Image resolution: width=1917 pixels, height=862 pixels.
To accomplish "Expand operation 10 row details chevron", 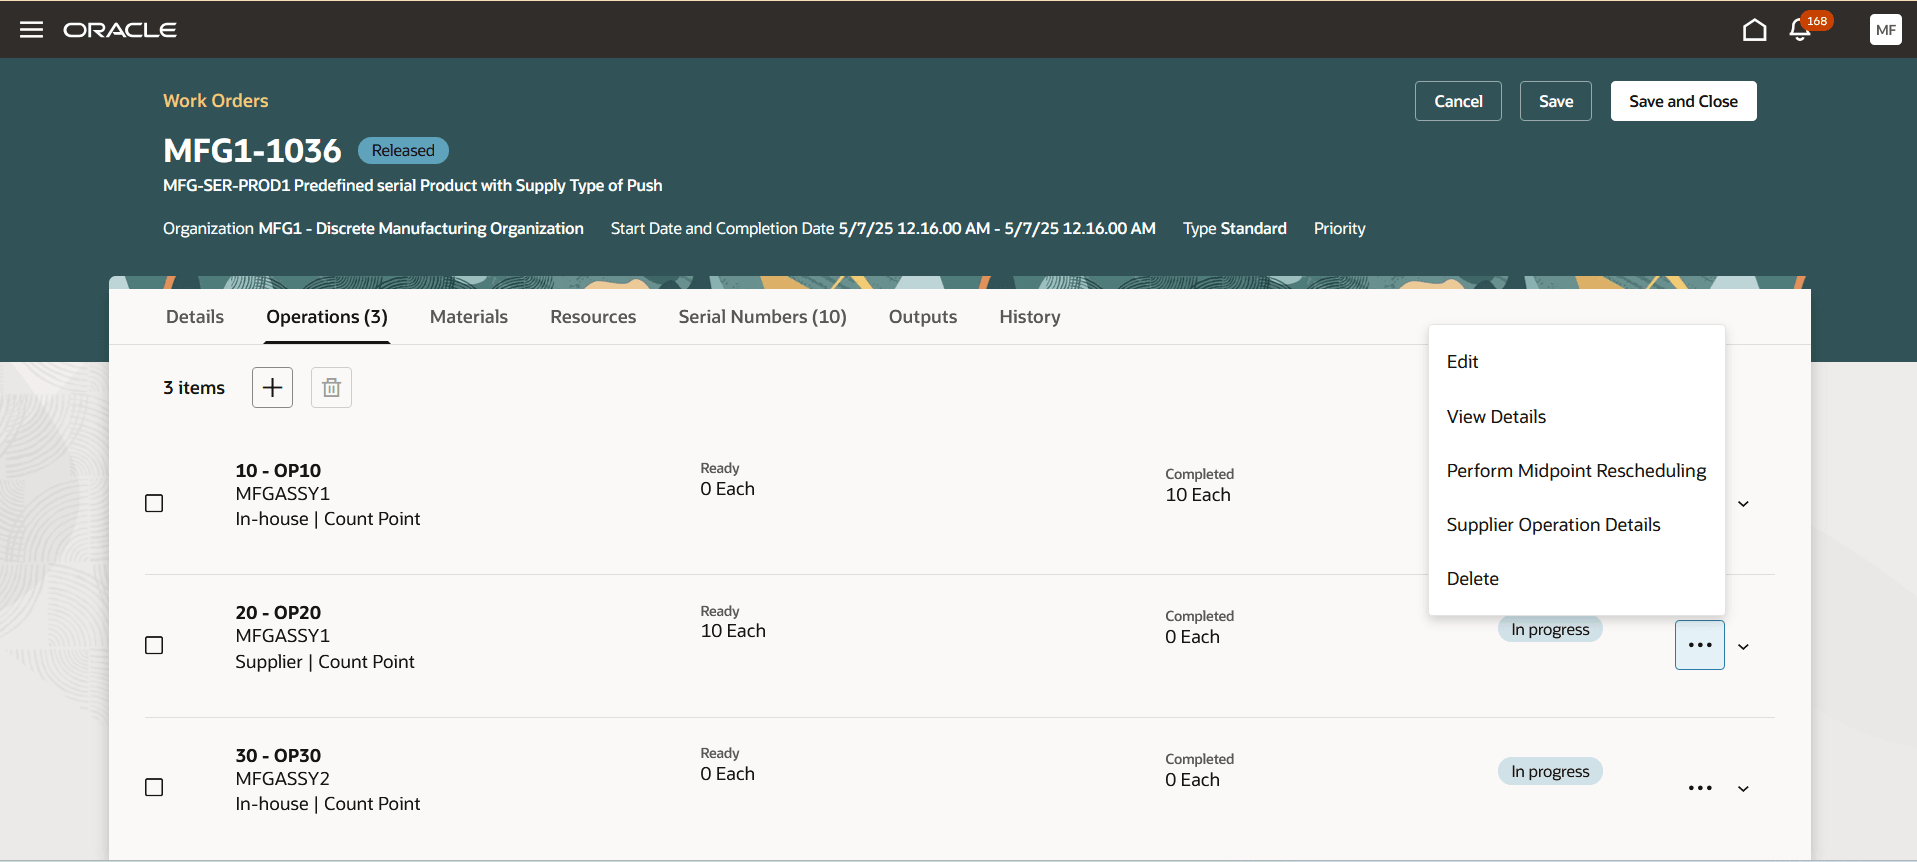I will (1743, 504).
